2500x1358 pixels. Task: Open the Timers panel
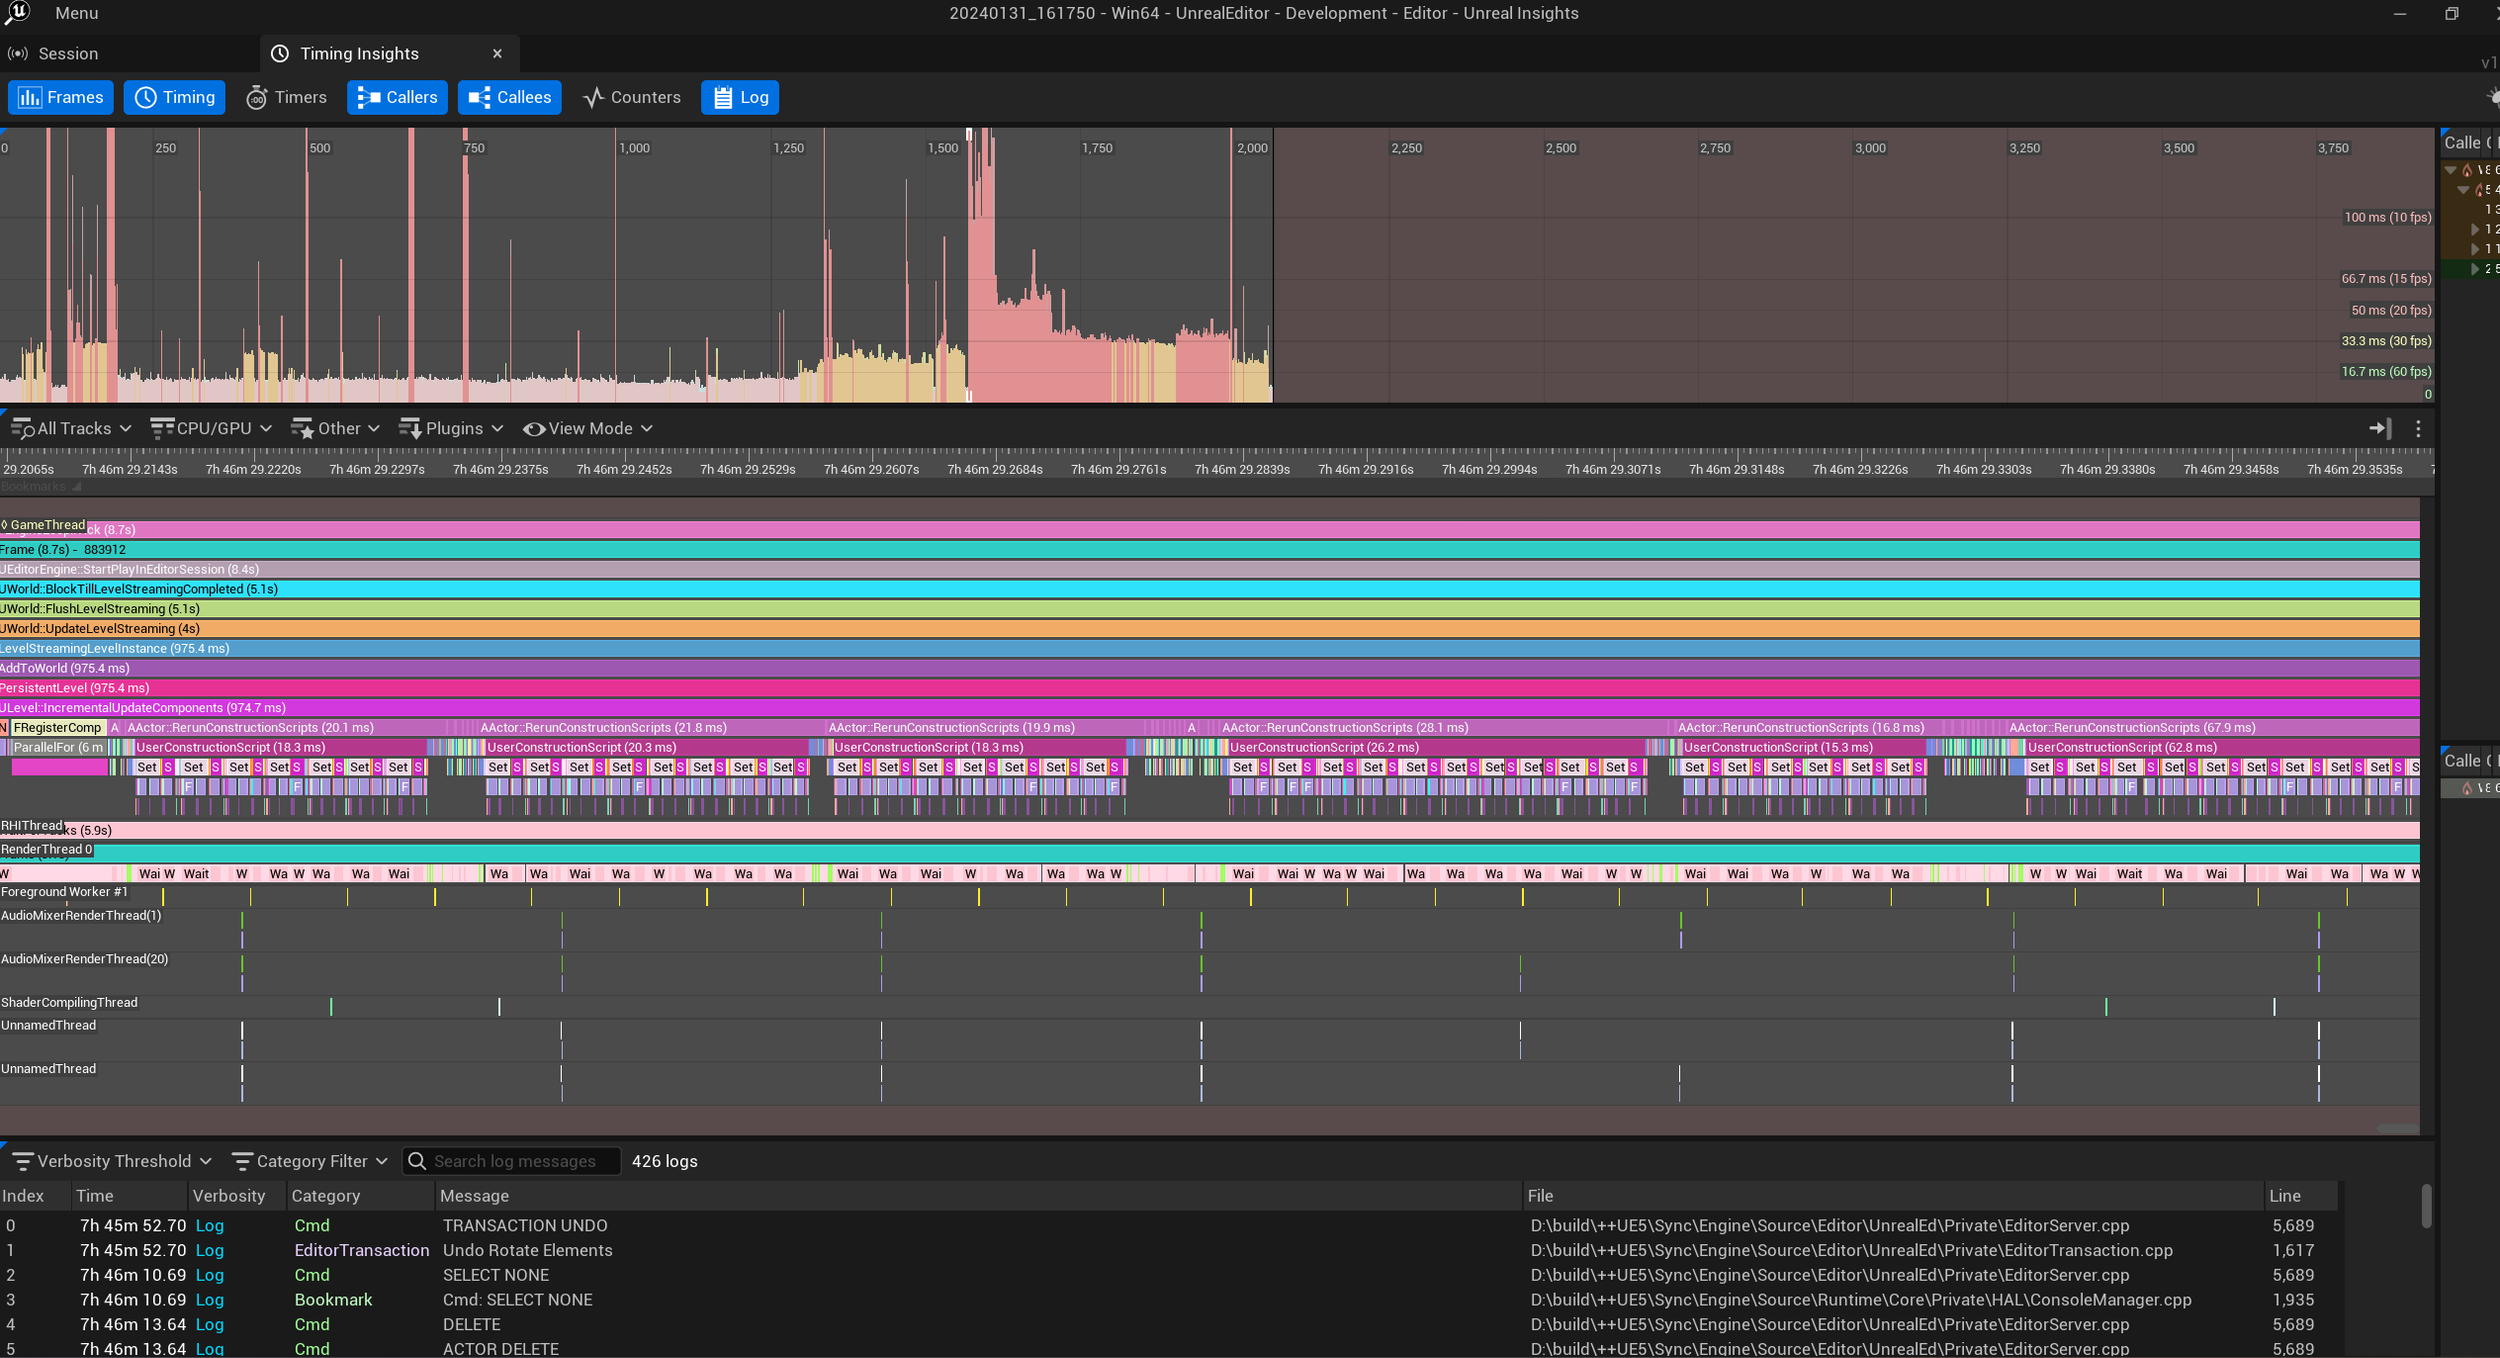click(x=287, y=97)
